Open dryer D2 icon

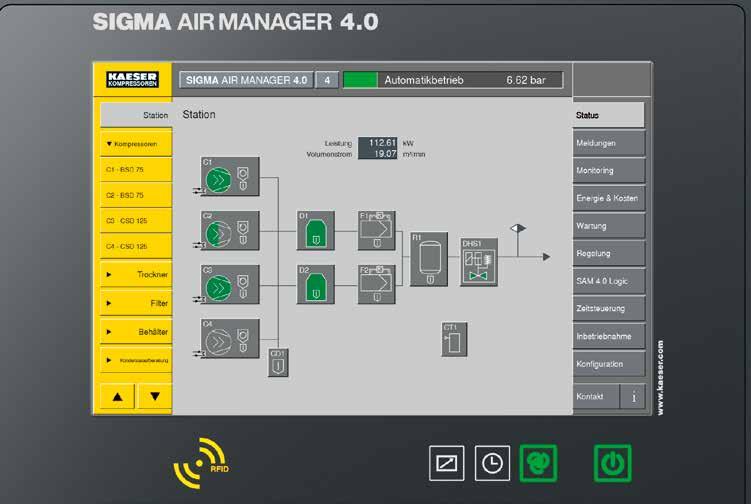(316, 285)
